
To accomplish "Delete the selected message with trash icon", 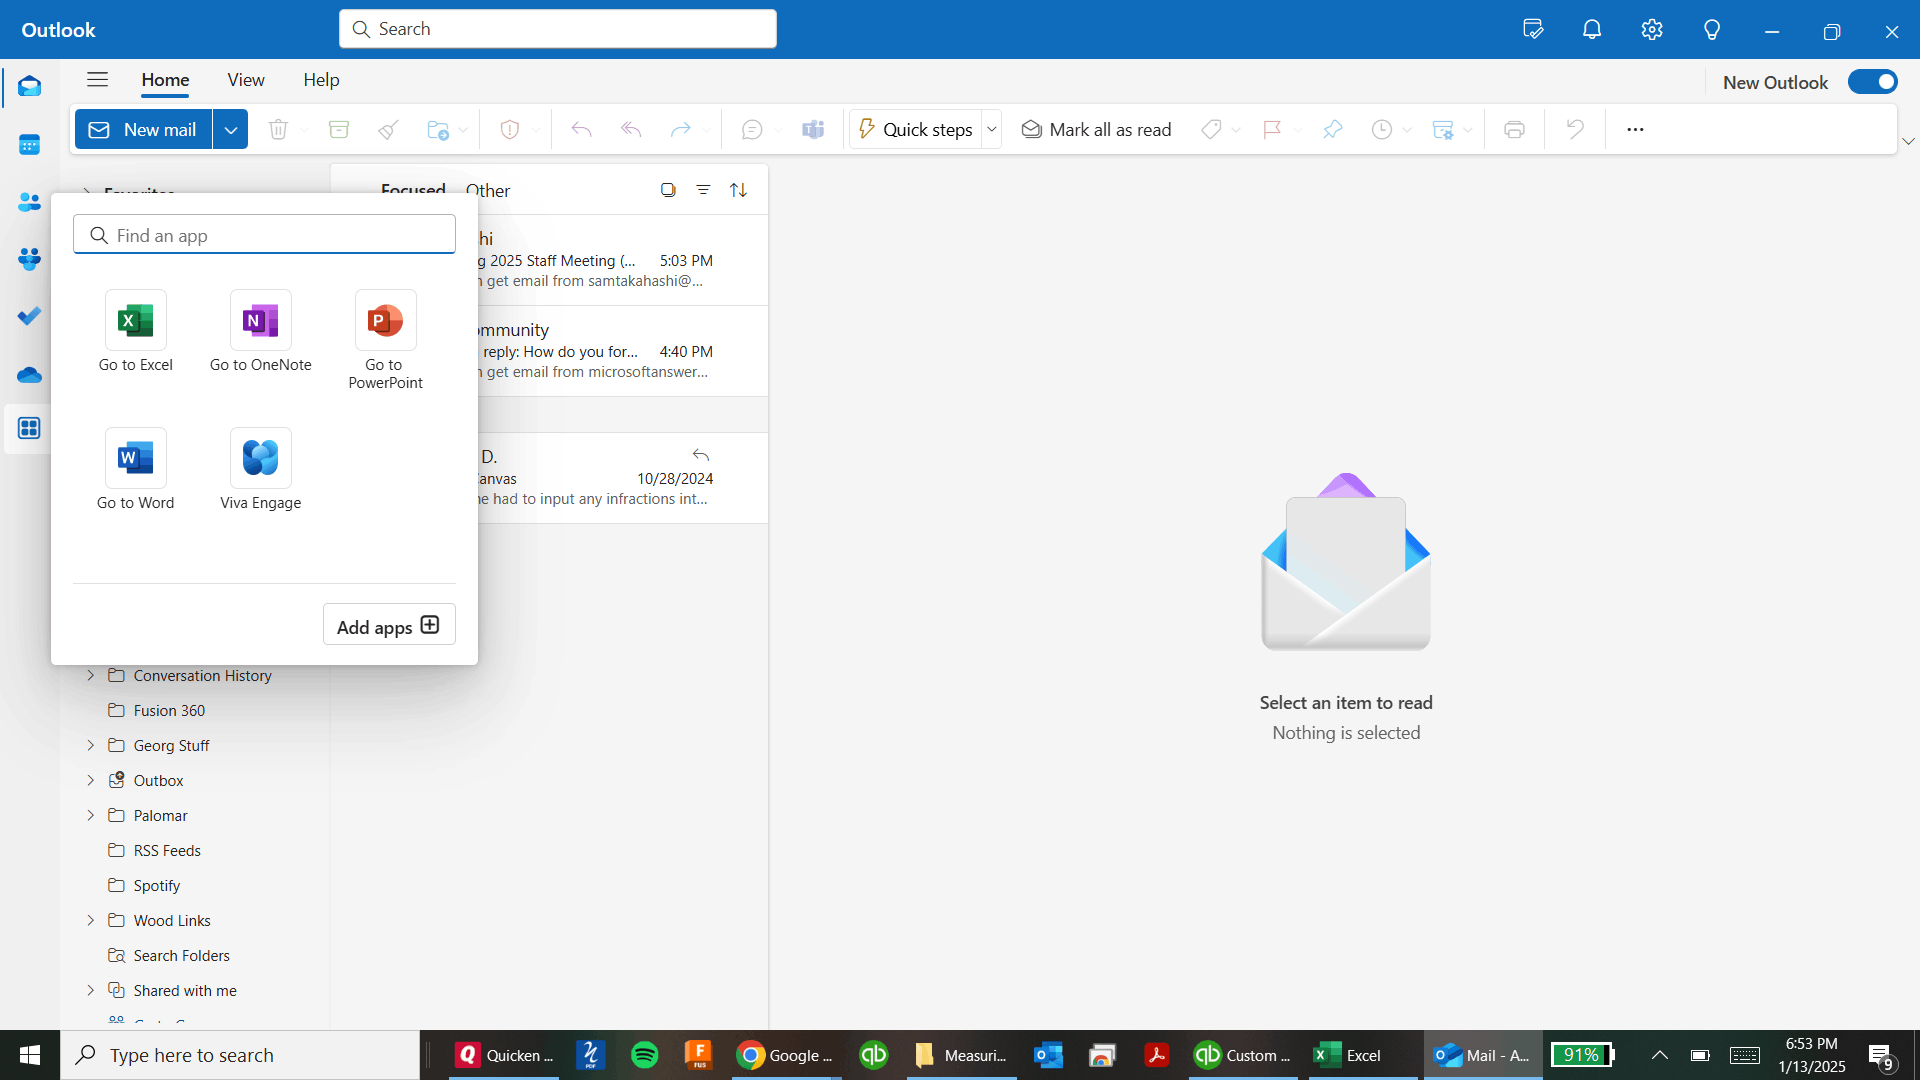I will pos(278,129).
